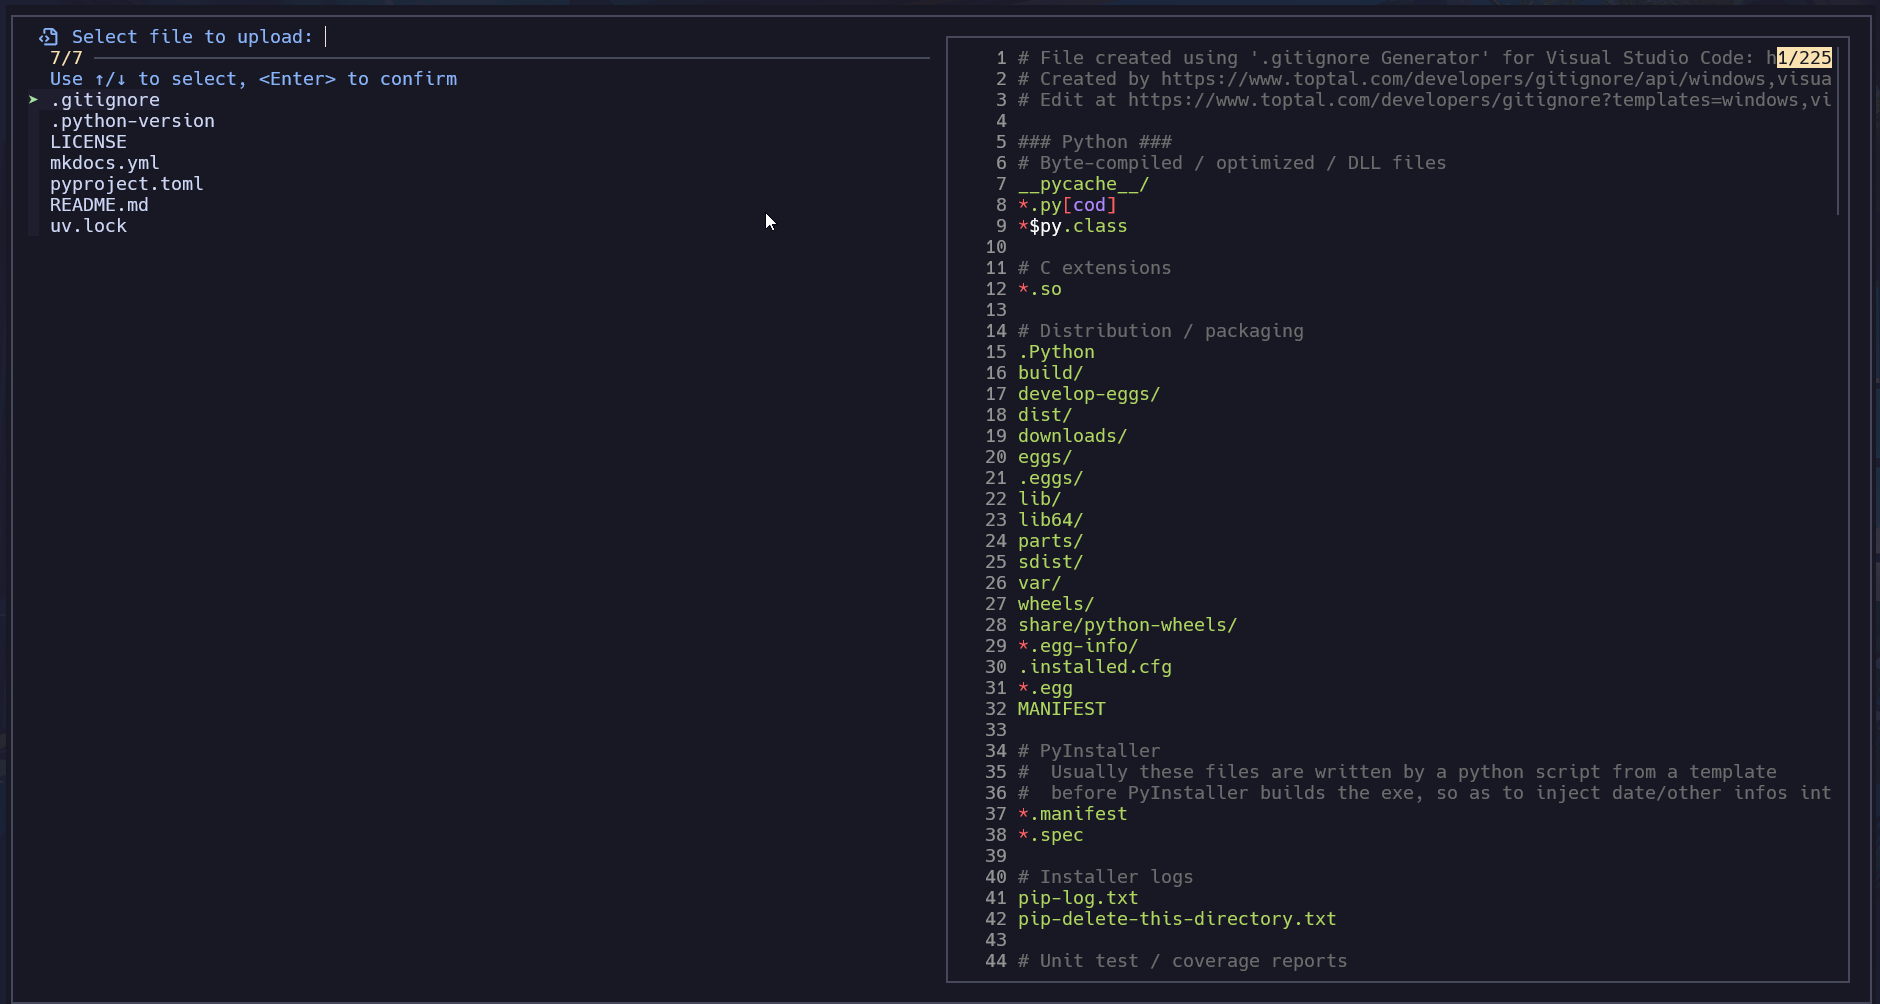Screen dimensions: 1880x1004
Task: Click the 1/225 line position indicator
Action: coord(1804,58)
